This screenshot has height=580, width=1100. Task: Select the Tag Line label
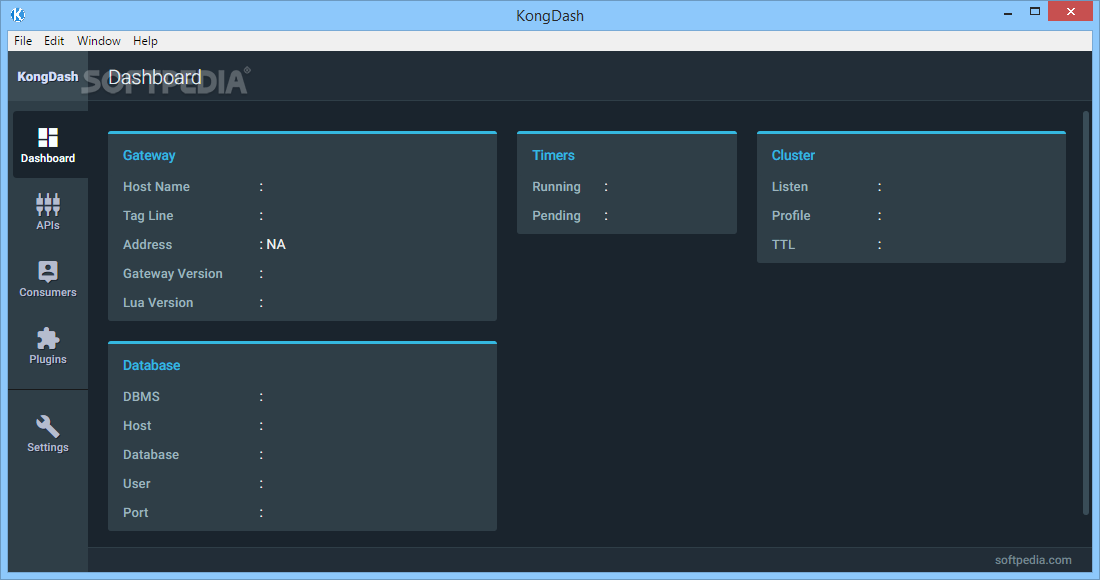(x=148, y=216)
